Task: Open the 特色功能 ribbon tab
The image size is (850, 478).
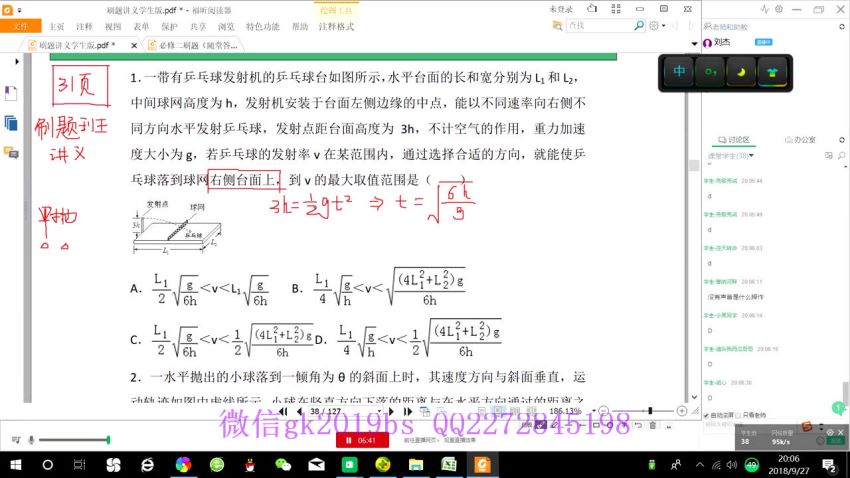Action: 263,27
